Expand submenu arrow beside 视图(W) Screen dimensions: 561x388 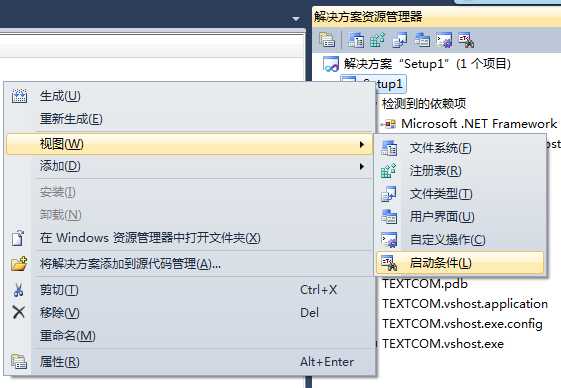[x=362, y=144]
